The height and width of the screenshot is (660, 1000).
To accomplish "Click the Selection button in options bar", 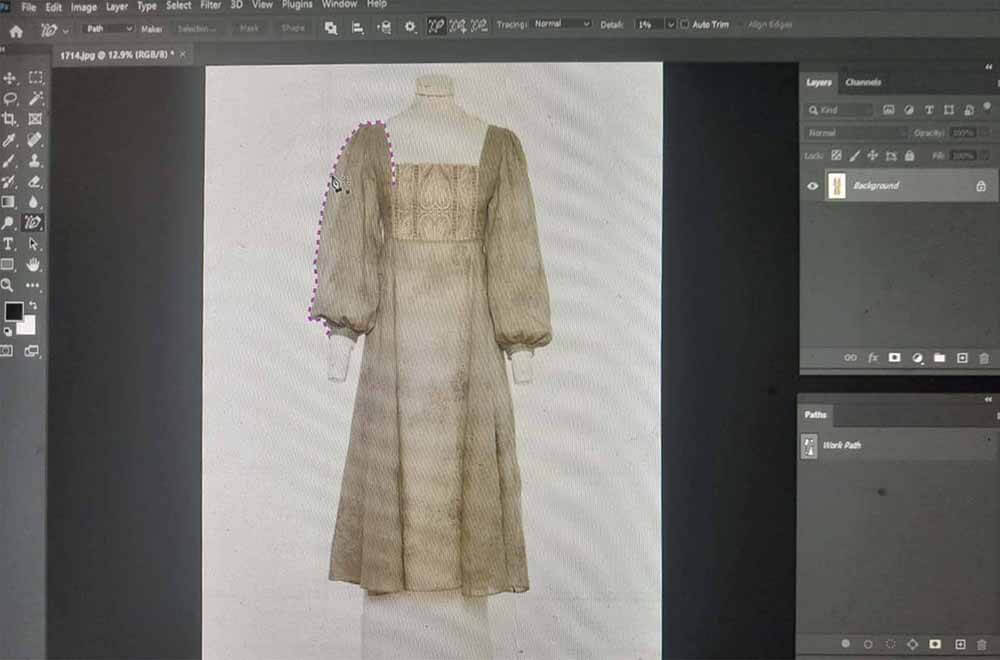I will point(196,29).
